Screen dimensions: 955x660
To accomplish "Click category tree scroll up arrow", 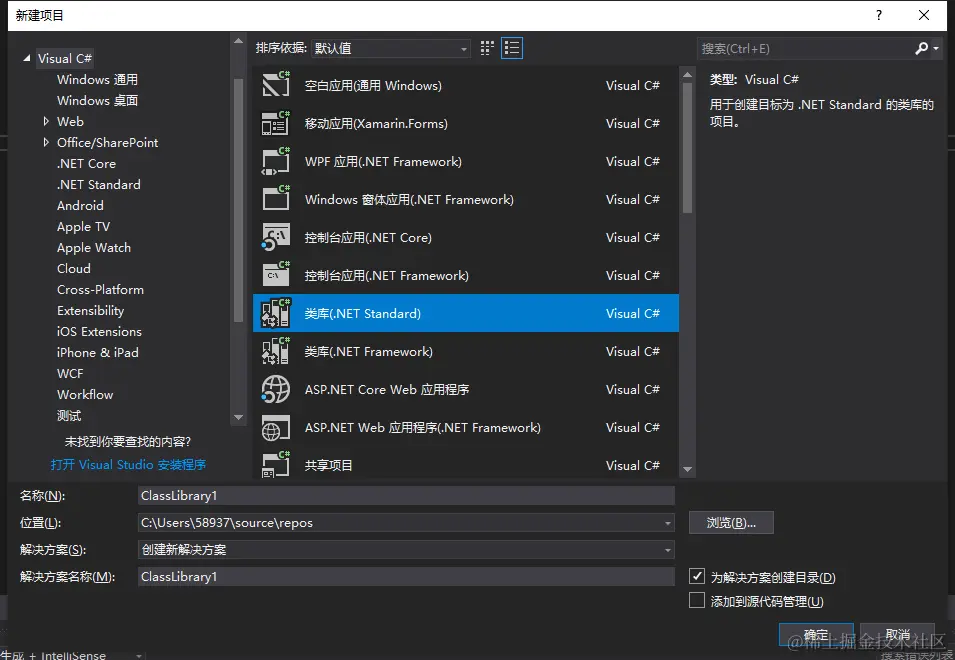I will (x=239, y=41).
